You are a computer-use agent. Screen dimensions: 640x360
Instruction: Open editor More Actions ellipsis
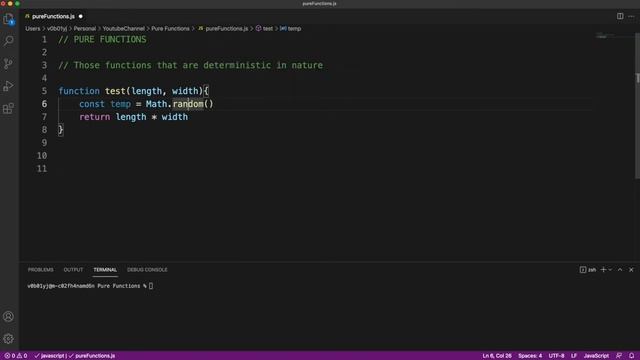tap(631, 16)
